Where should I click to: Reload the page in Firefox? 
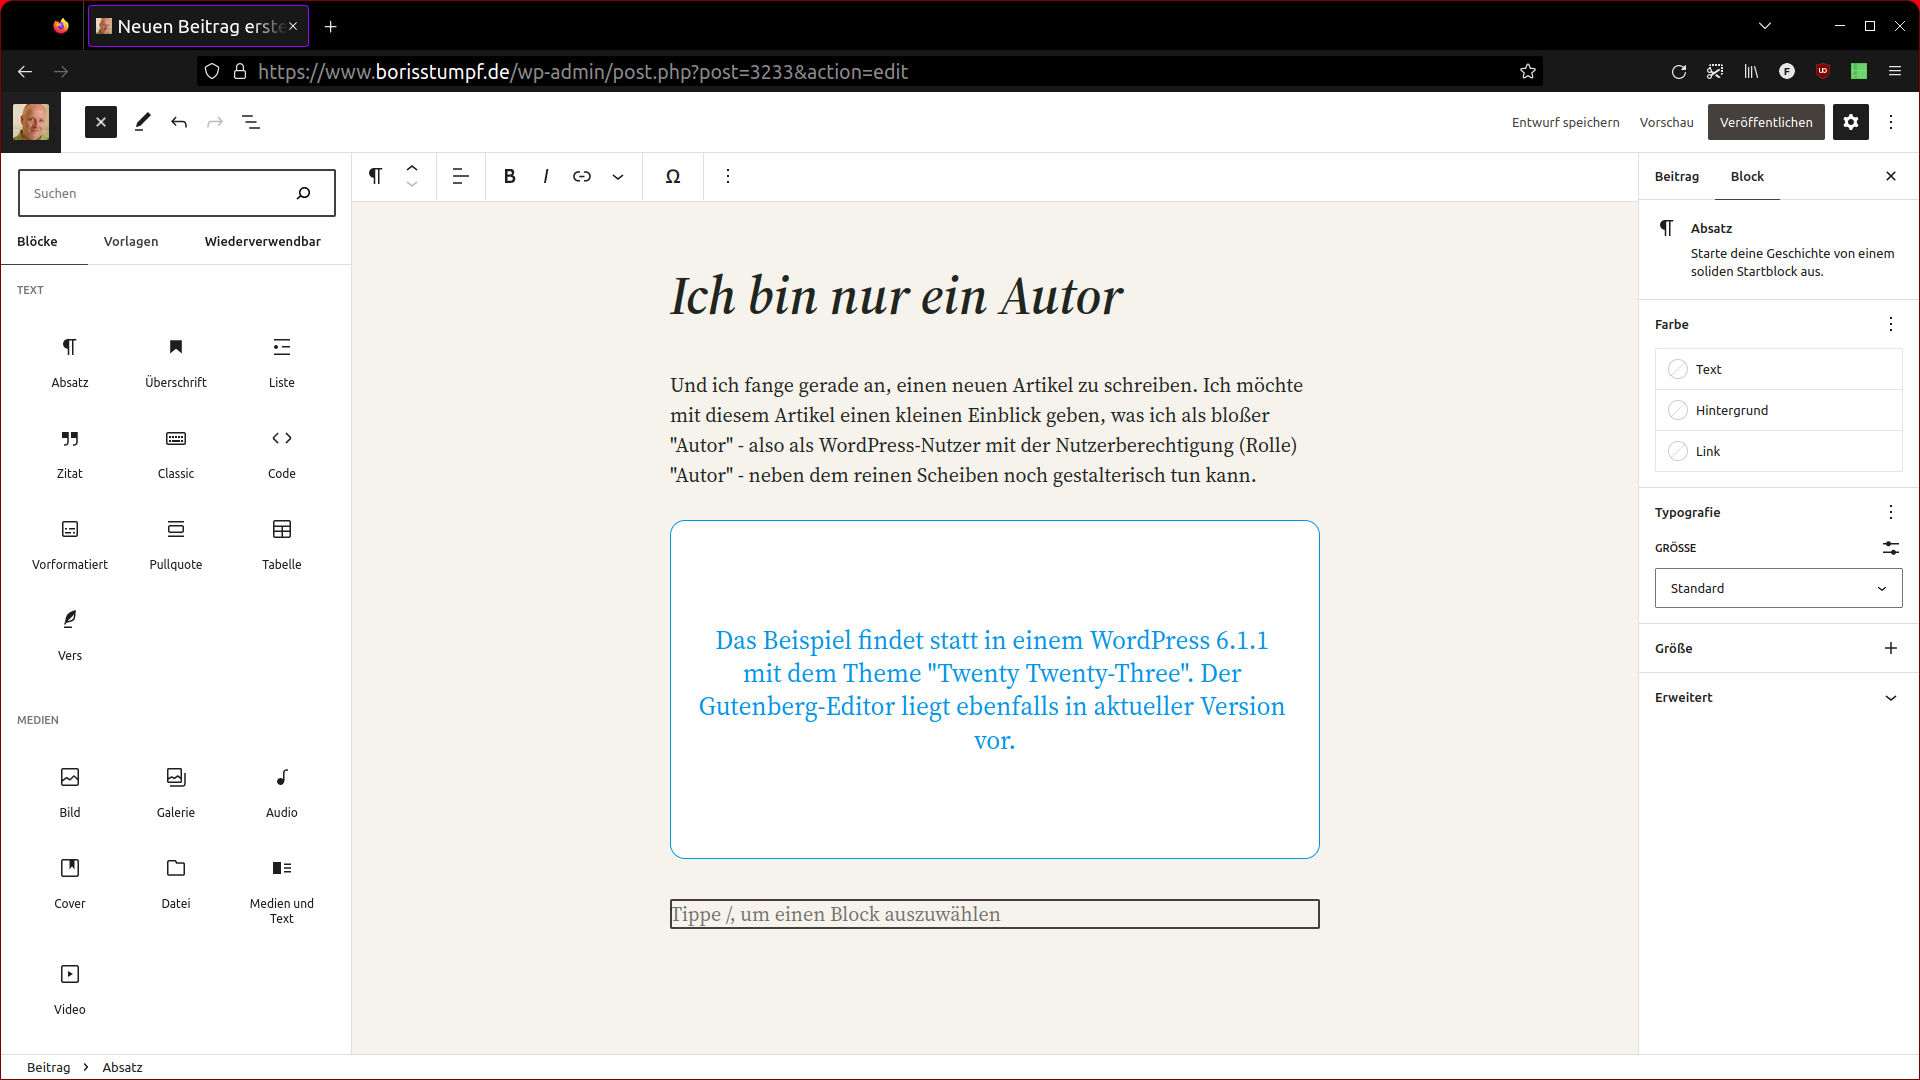click(1679, 71)
